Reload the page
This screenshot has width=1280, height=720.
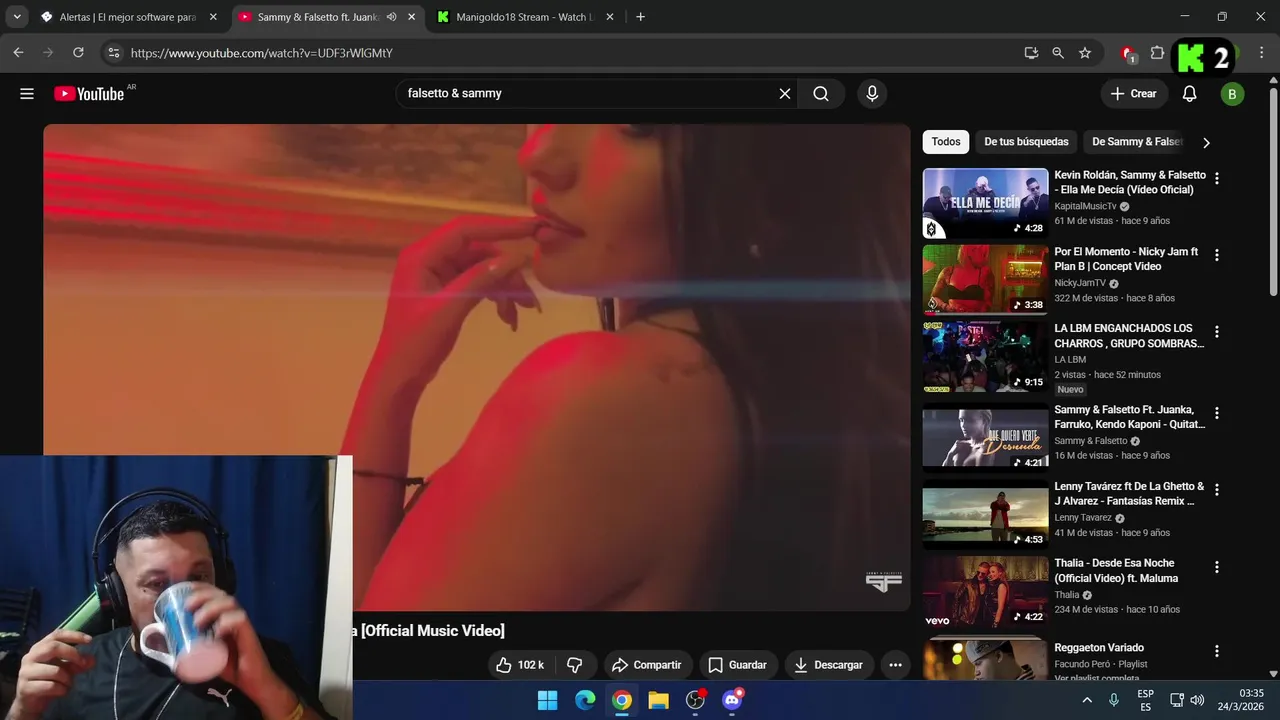tap(78, 53)
